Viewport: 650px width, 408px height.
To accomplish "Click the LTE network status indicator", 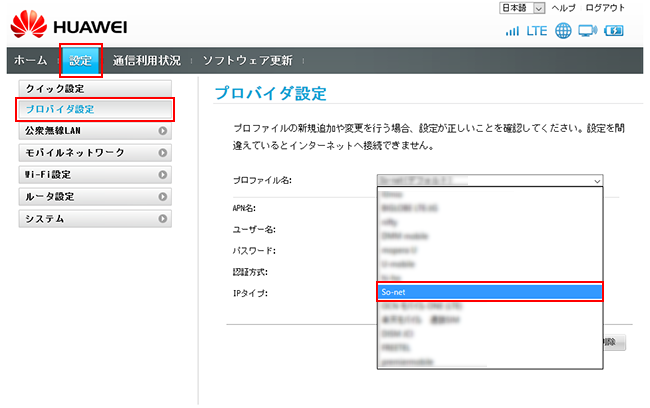I will click(537, 31).
